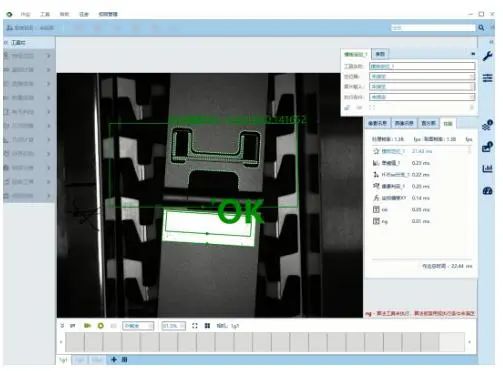503x371 pixels.
Task: Click the 工具栏 sidebar header
Action: [x=18, y=43]
